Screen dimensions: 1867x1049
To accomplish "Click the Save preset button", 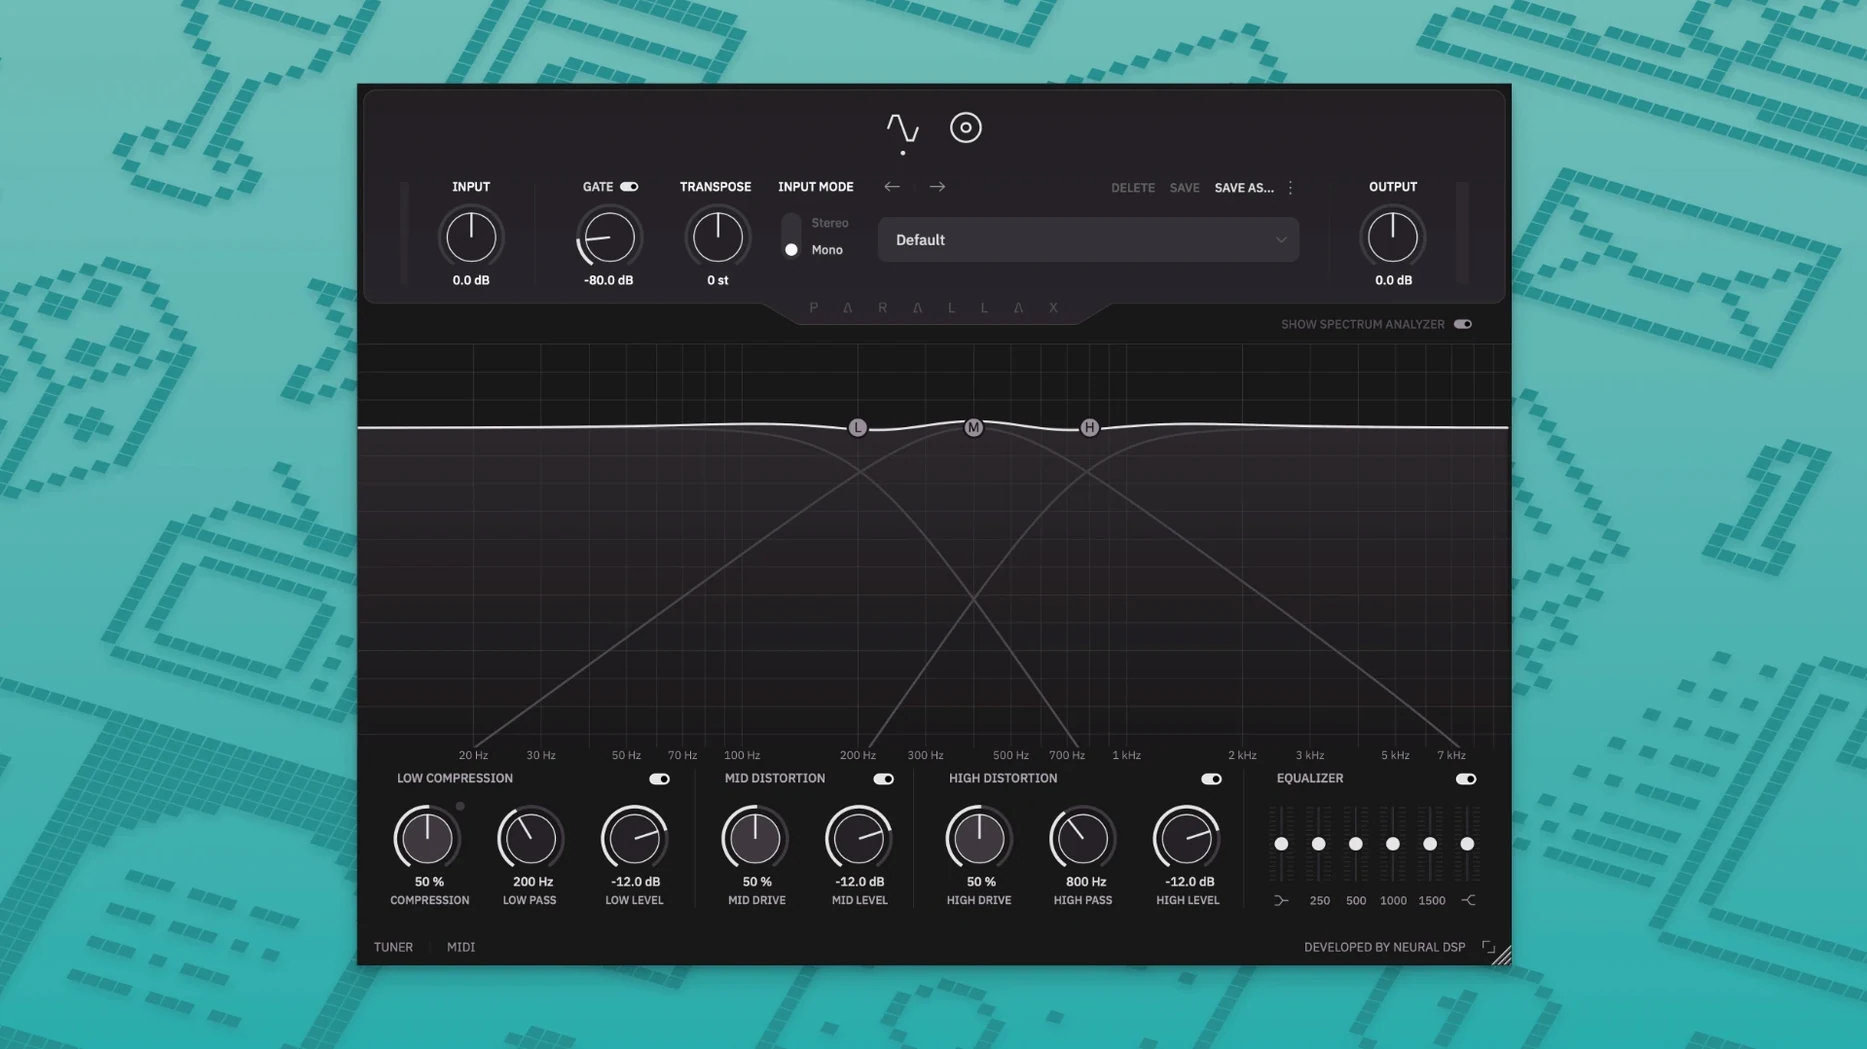I will pos(1184,188).
